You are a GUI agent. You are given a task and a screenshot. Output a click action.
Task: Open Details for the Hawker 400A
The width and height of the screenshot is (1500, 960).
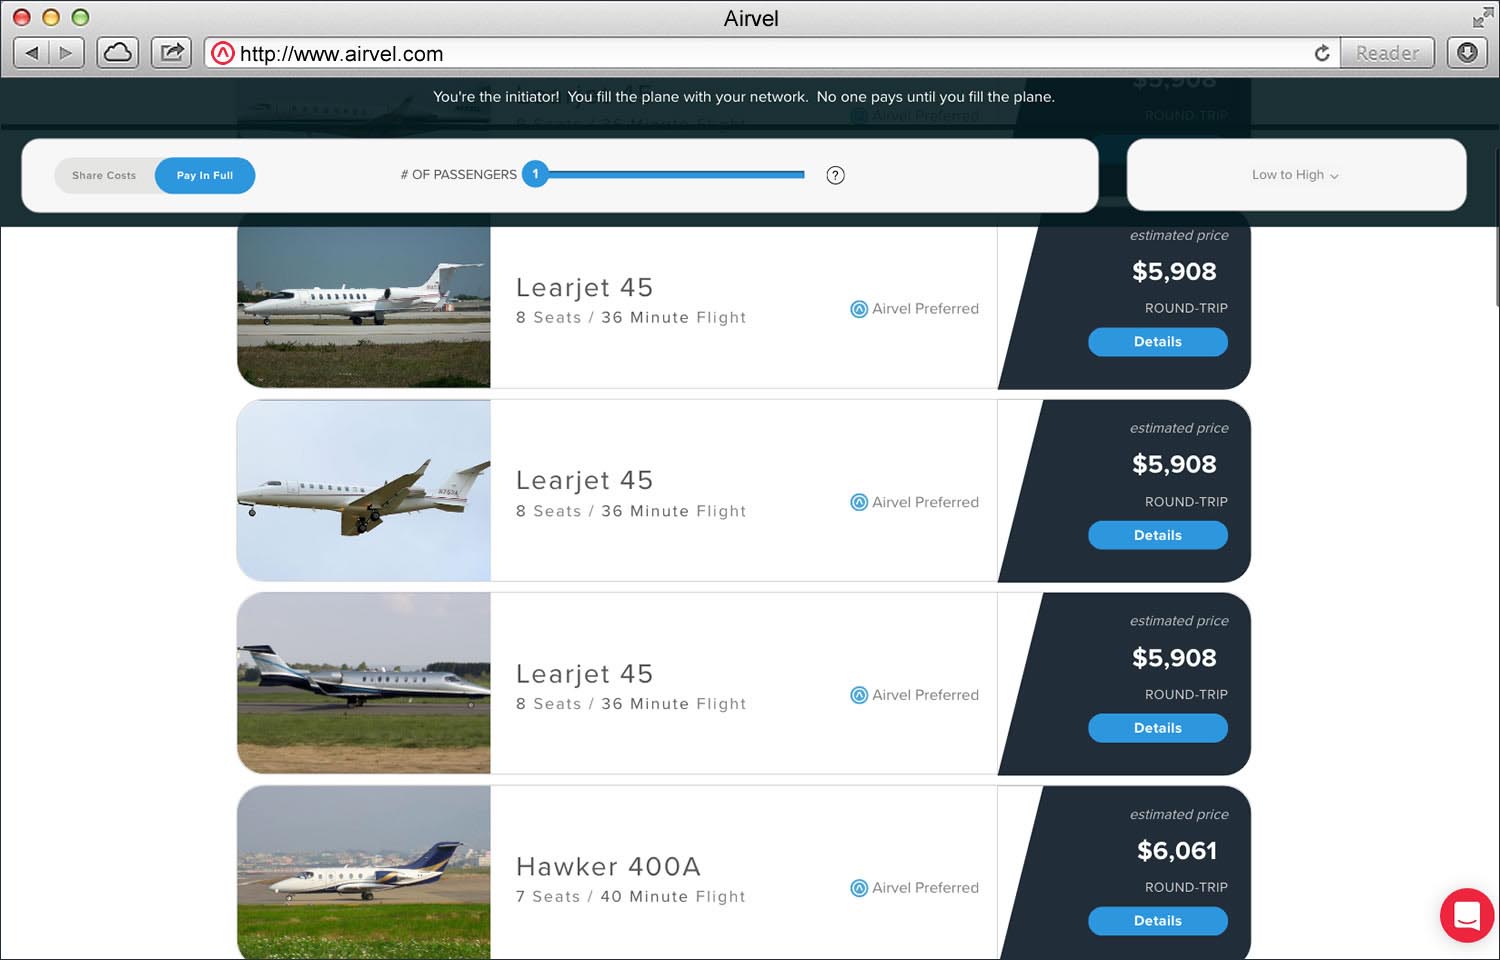1158,921
